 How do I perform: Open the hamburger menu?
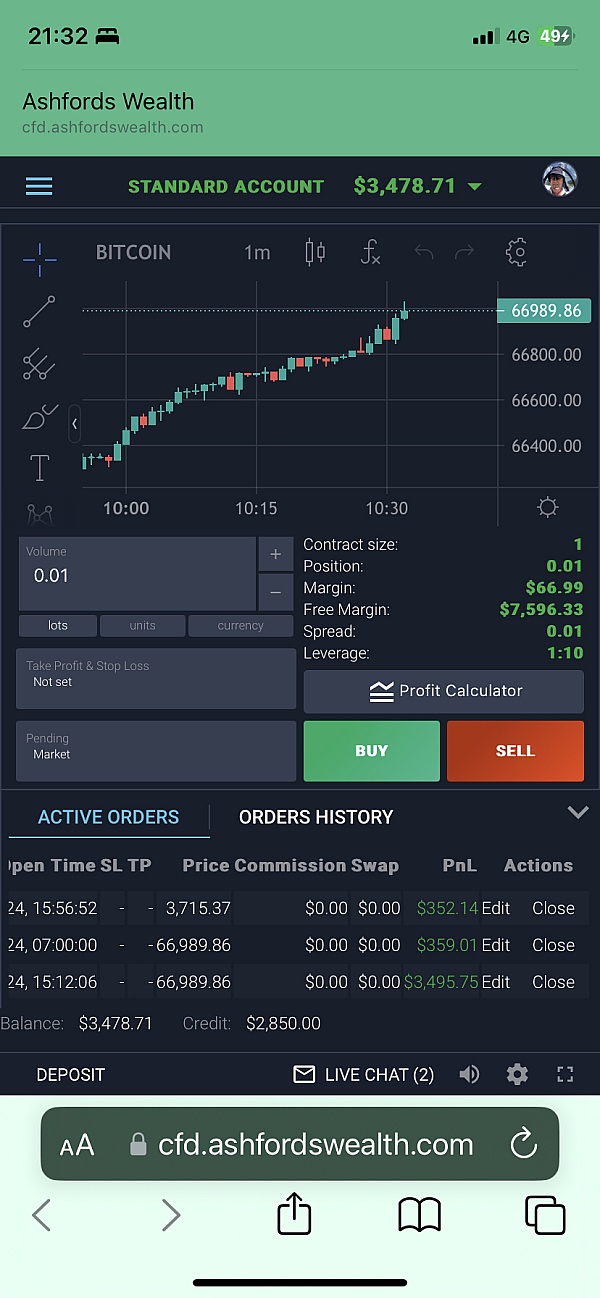[39, 186]
